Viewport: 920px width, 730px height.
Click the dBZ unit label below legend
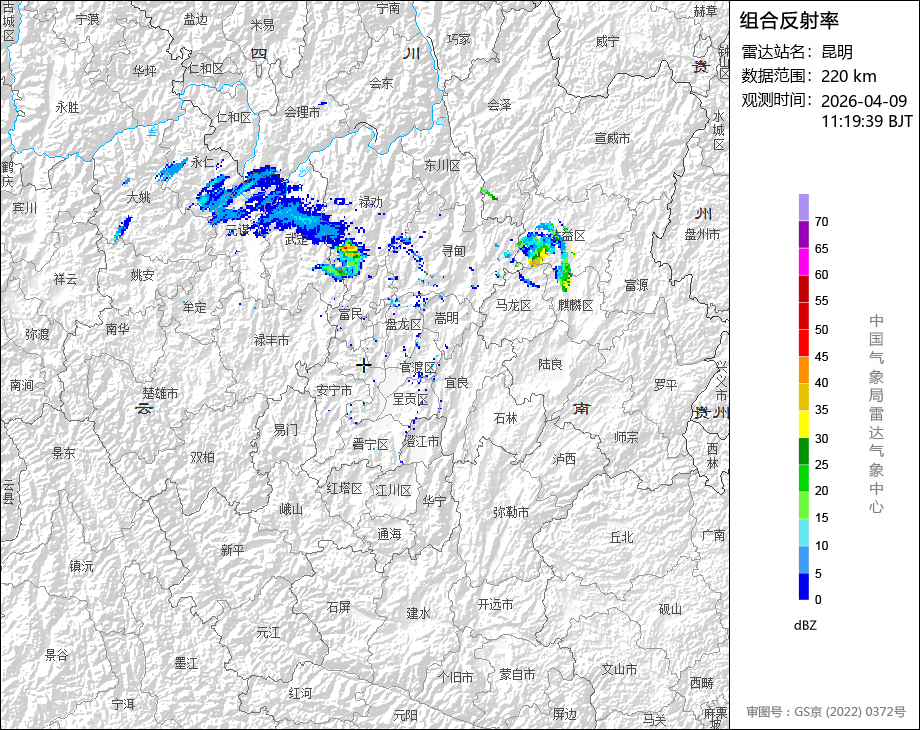[805, 626]
